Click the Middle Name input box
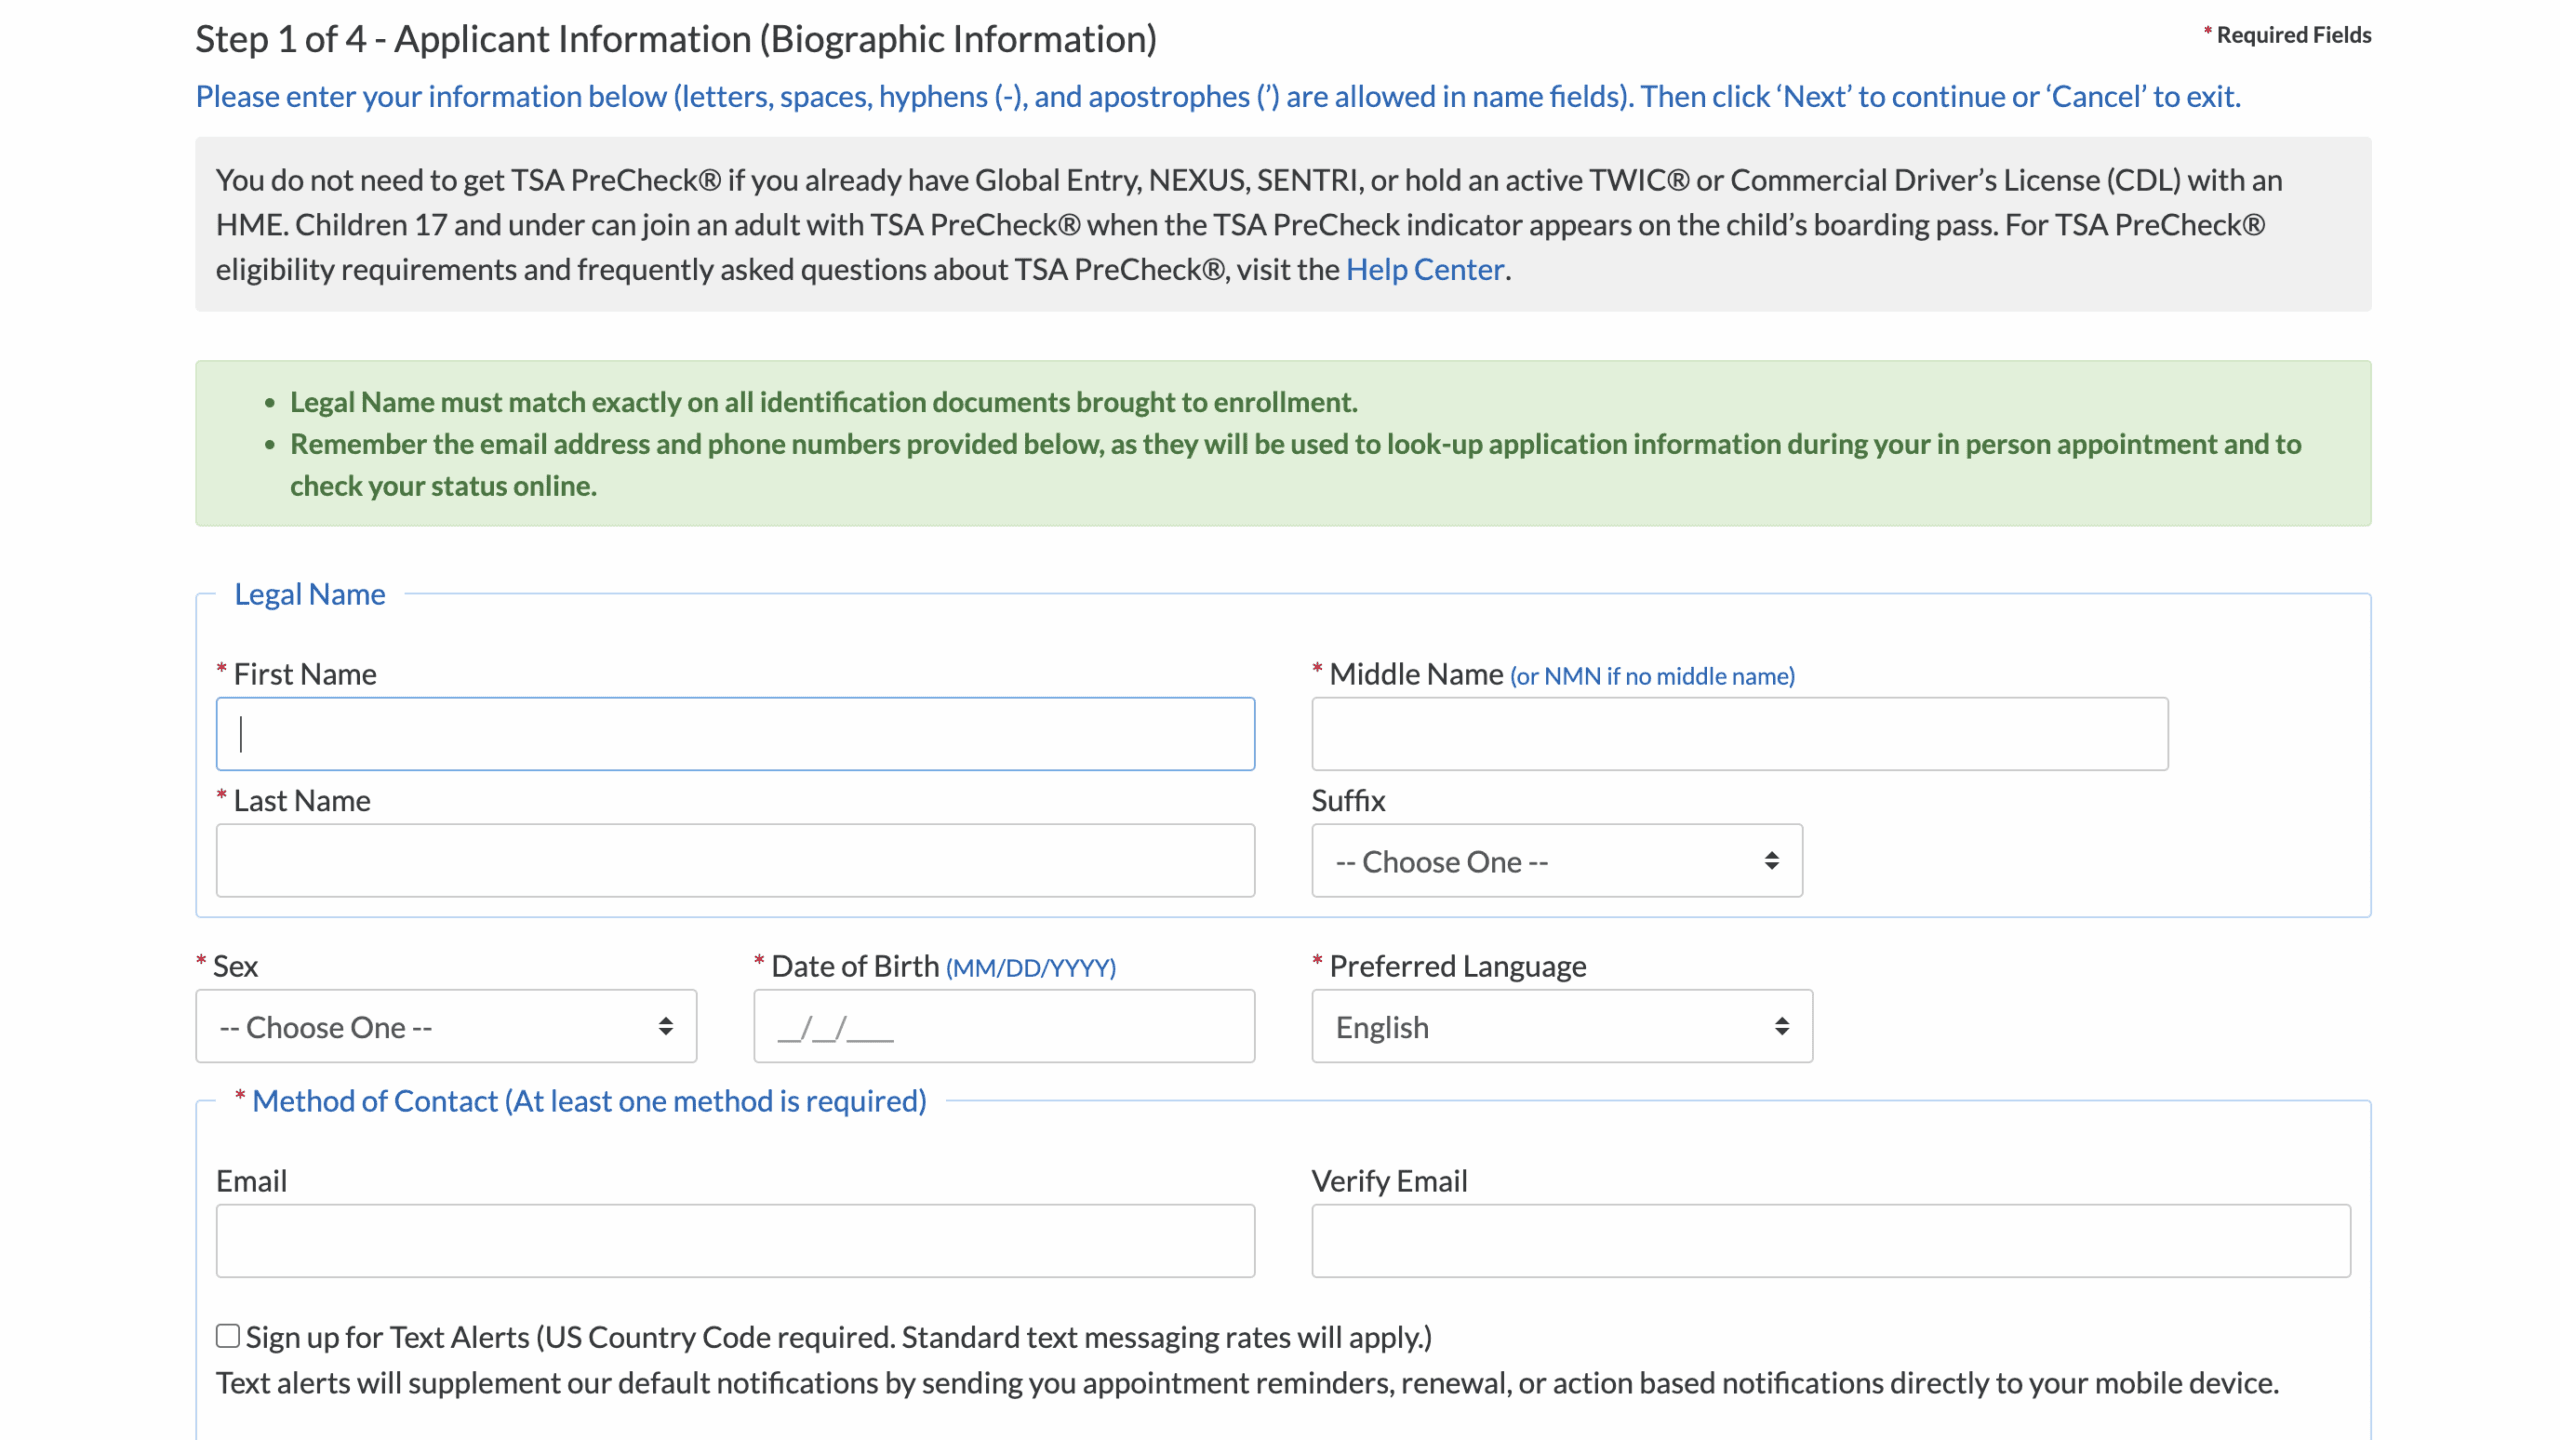This screenshot has height=1440, width=2560. (x=1740, y=733)
